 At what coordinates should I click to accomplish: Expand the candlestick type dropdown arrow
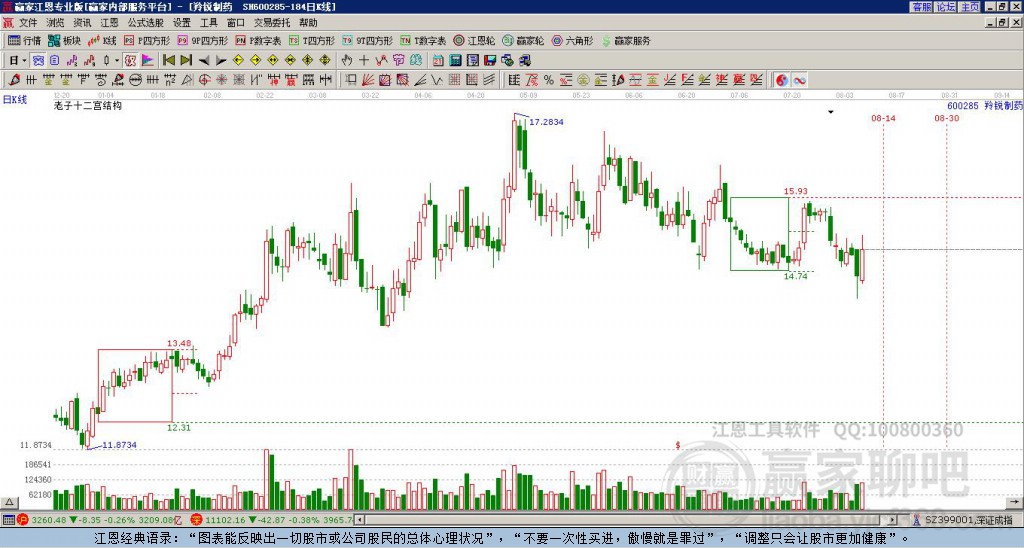click(x=116, y=61)
